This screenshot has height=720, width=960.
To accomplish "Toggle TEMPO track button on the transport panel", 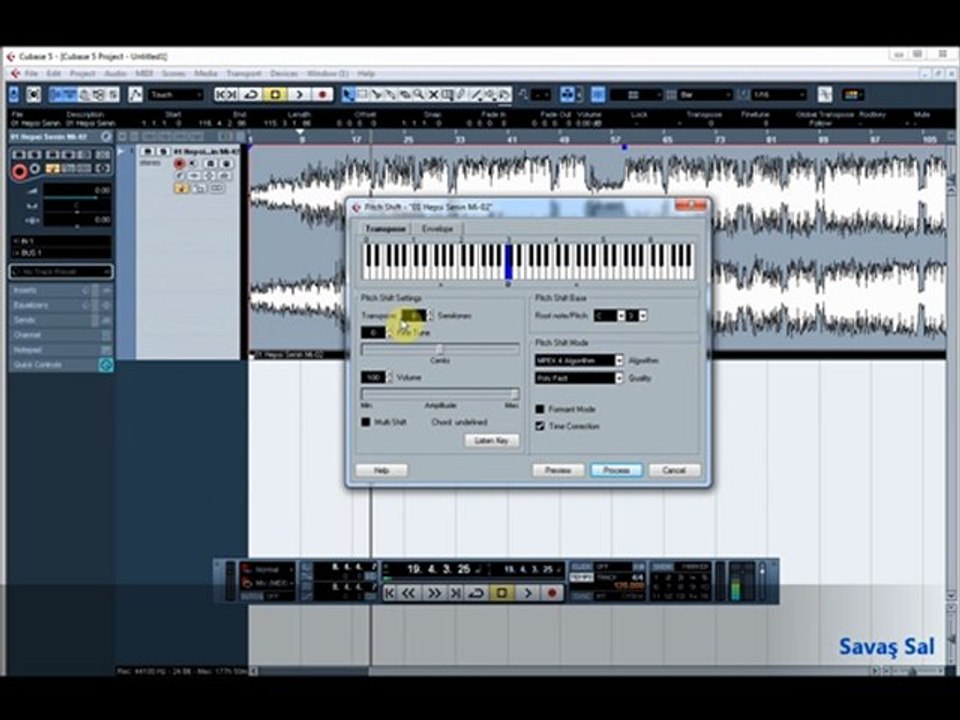I will point(581,577).
